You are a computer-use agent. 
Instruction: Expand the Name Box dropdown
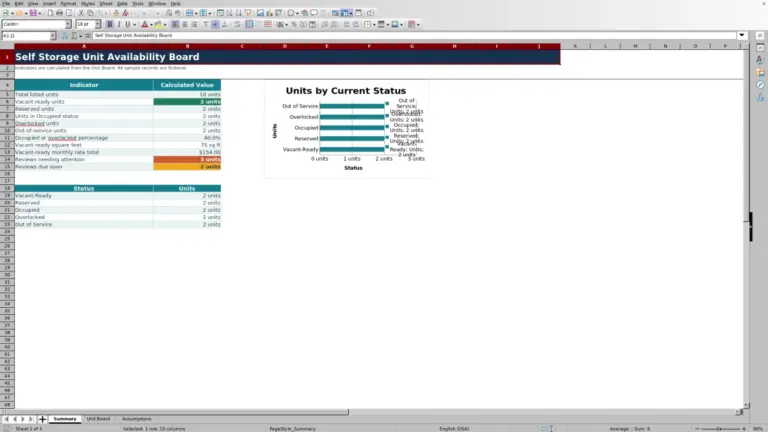pyautogui.click(x=53, y=35)
